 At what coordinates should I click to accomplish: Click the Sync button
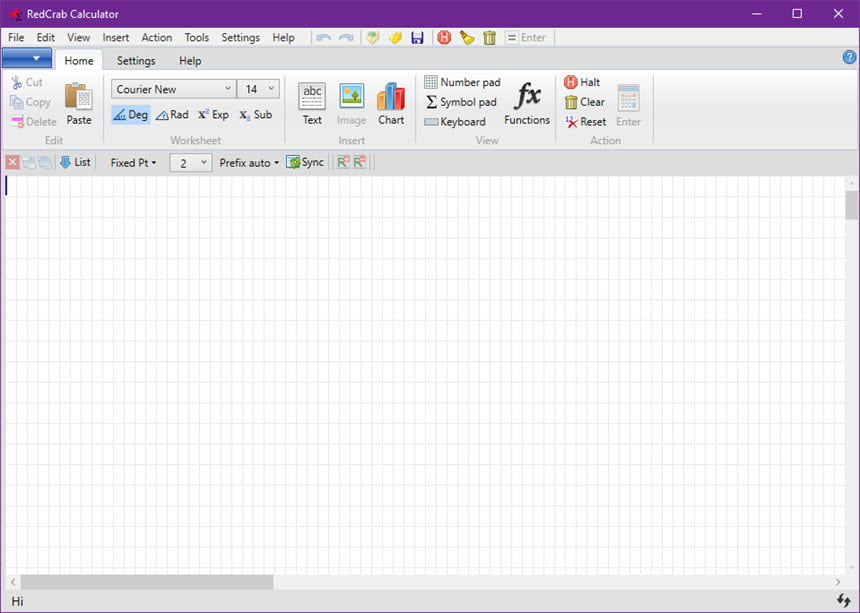(x=305, y=162)
